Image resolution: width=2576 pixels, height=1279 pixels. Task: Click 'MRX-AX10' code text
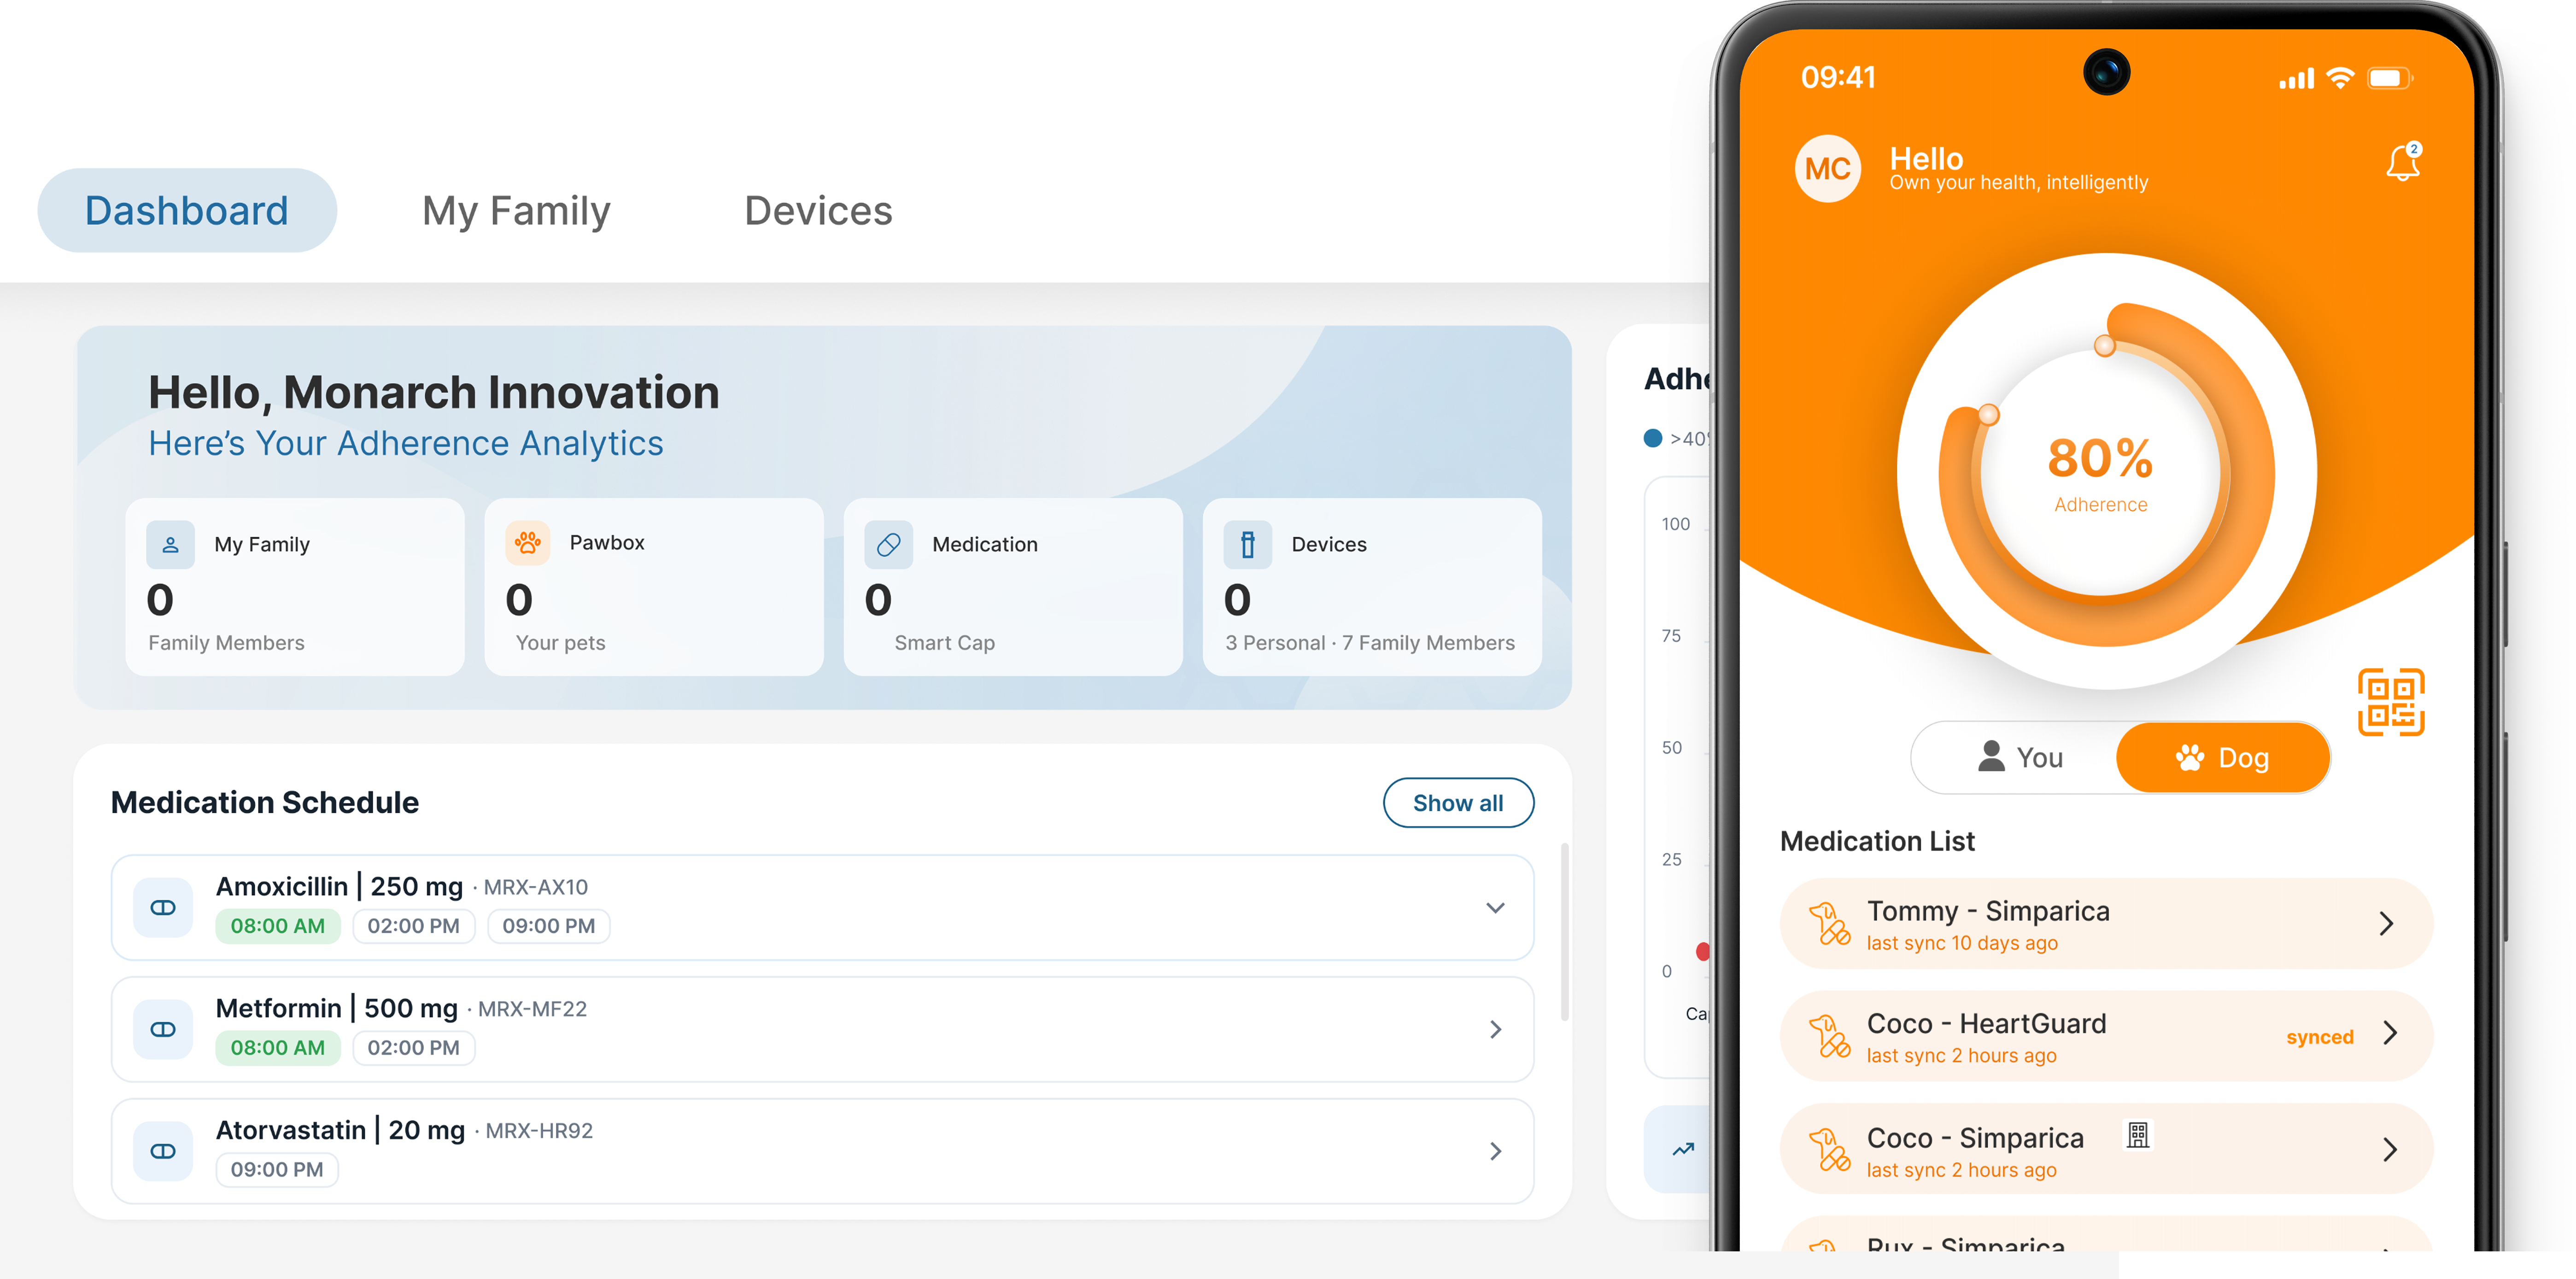[x=536, y=887]
